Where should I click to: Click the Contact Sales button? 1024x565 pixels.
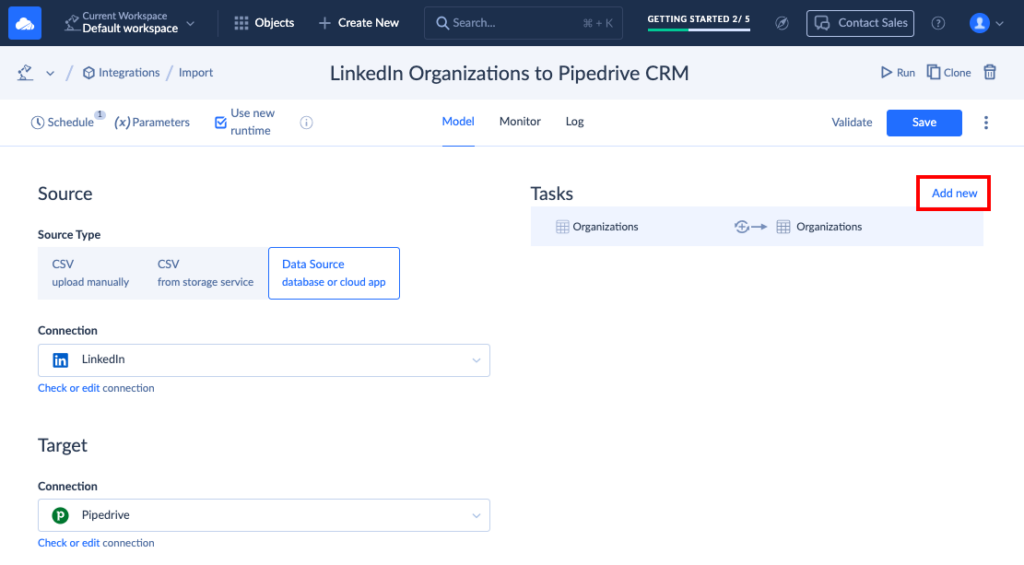coord(860,23)
